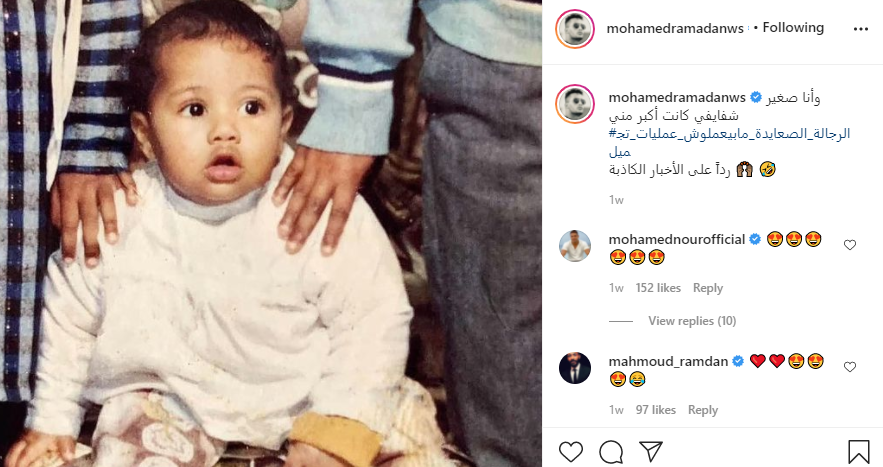Reply to mohamednourofficial's comment

click(x=708, y=288)
